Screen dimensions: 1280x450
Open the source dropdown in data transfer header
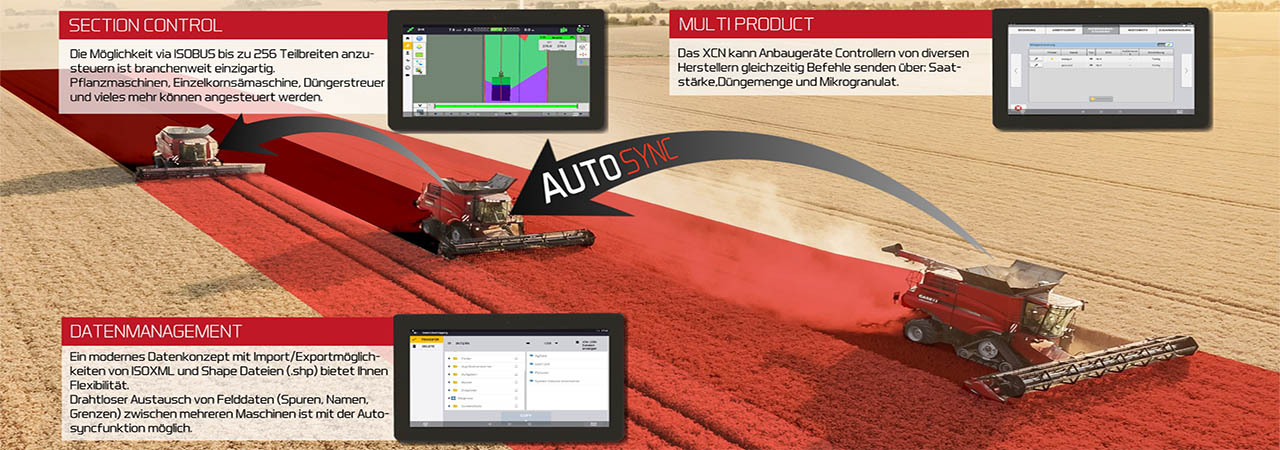click(487, 343)
